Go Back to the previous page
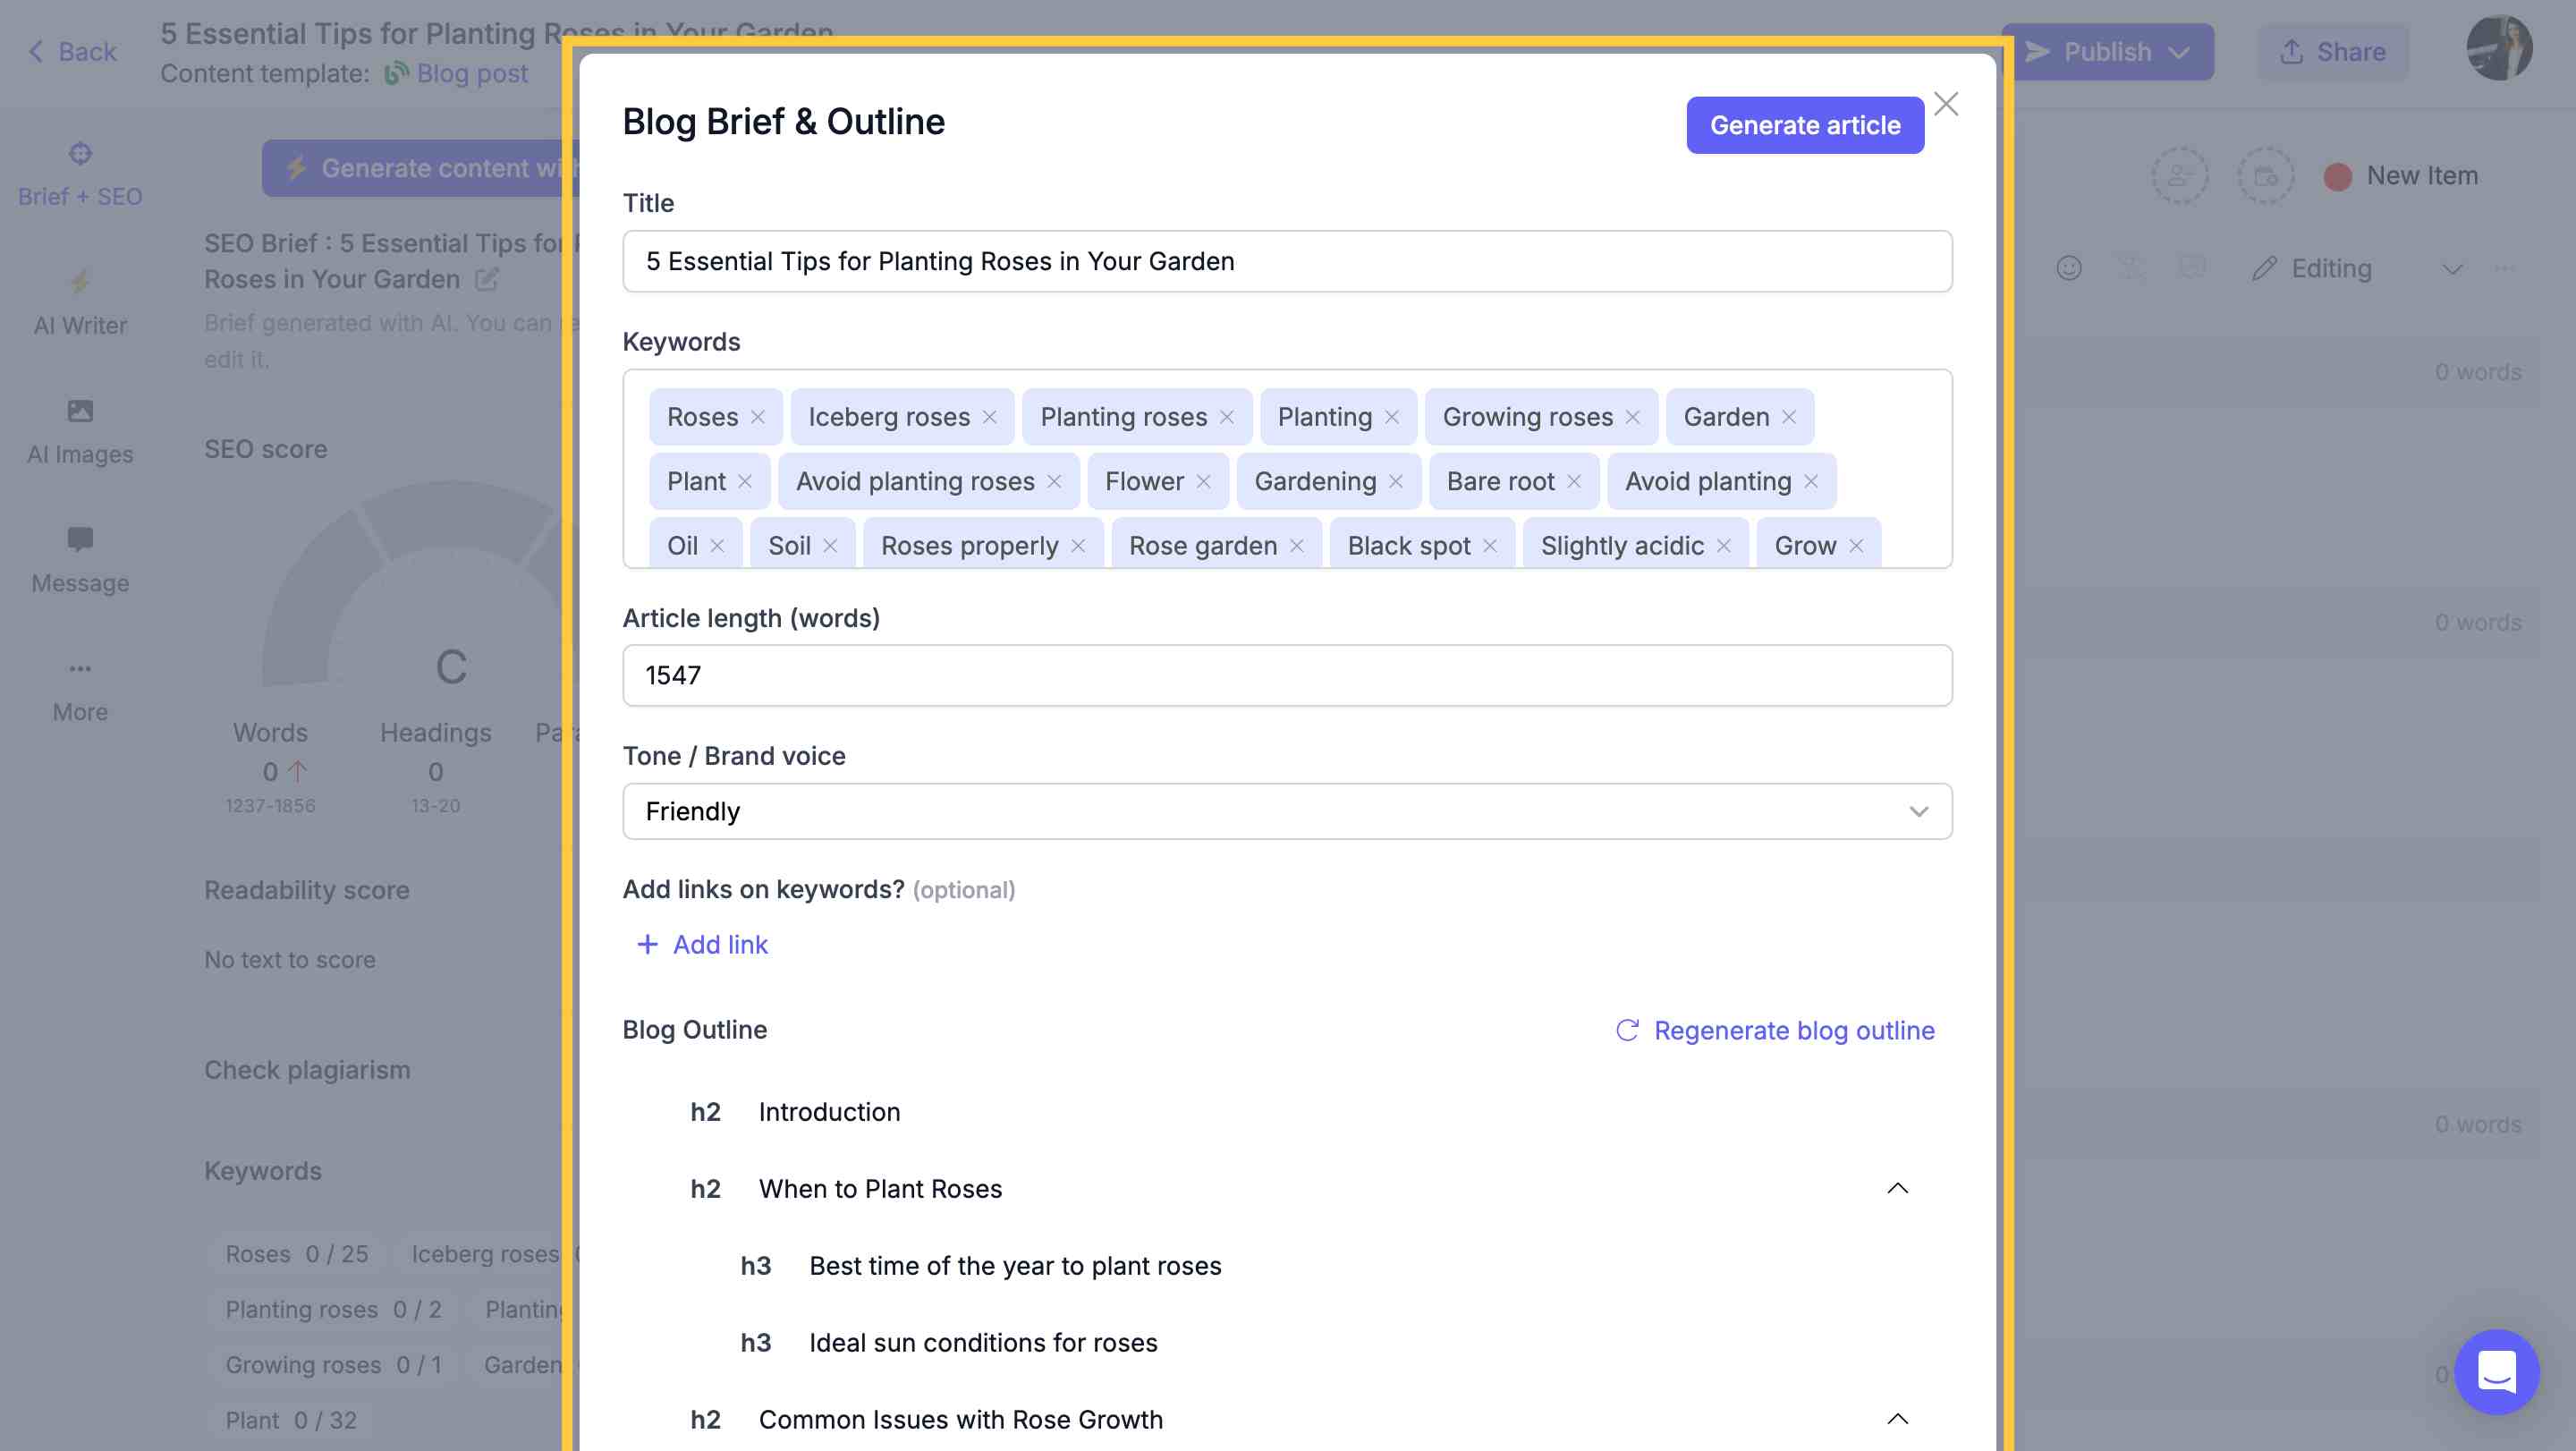Screen dimensions: 2576x1451 point(72,51)
